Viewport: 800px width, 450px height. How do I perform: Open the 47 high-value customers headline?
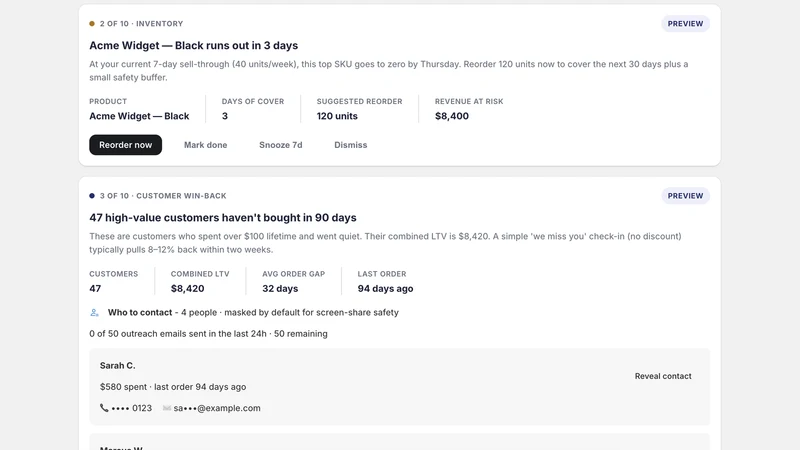223,218
